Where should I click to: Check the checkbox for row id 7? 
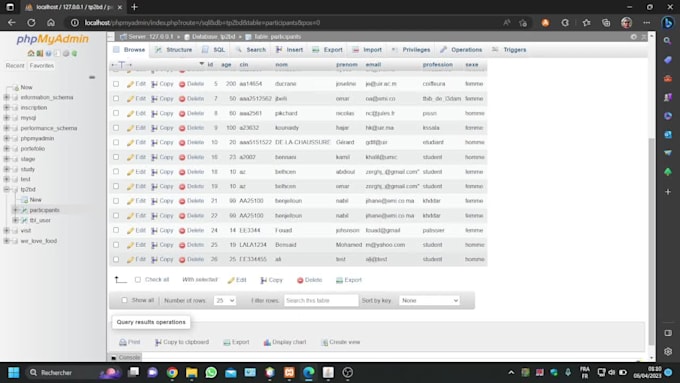116,98
